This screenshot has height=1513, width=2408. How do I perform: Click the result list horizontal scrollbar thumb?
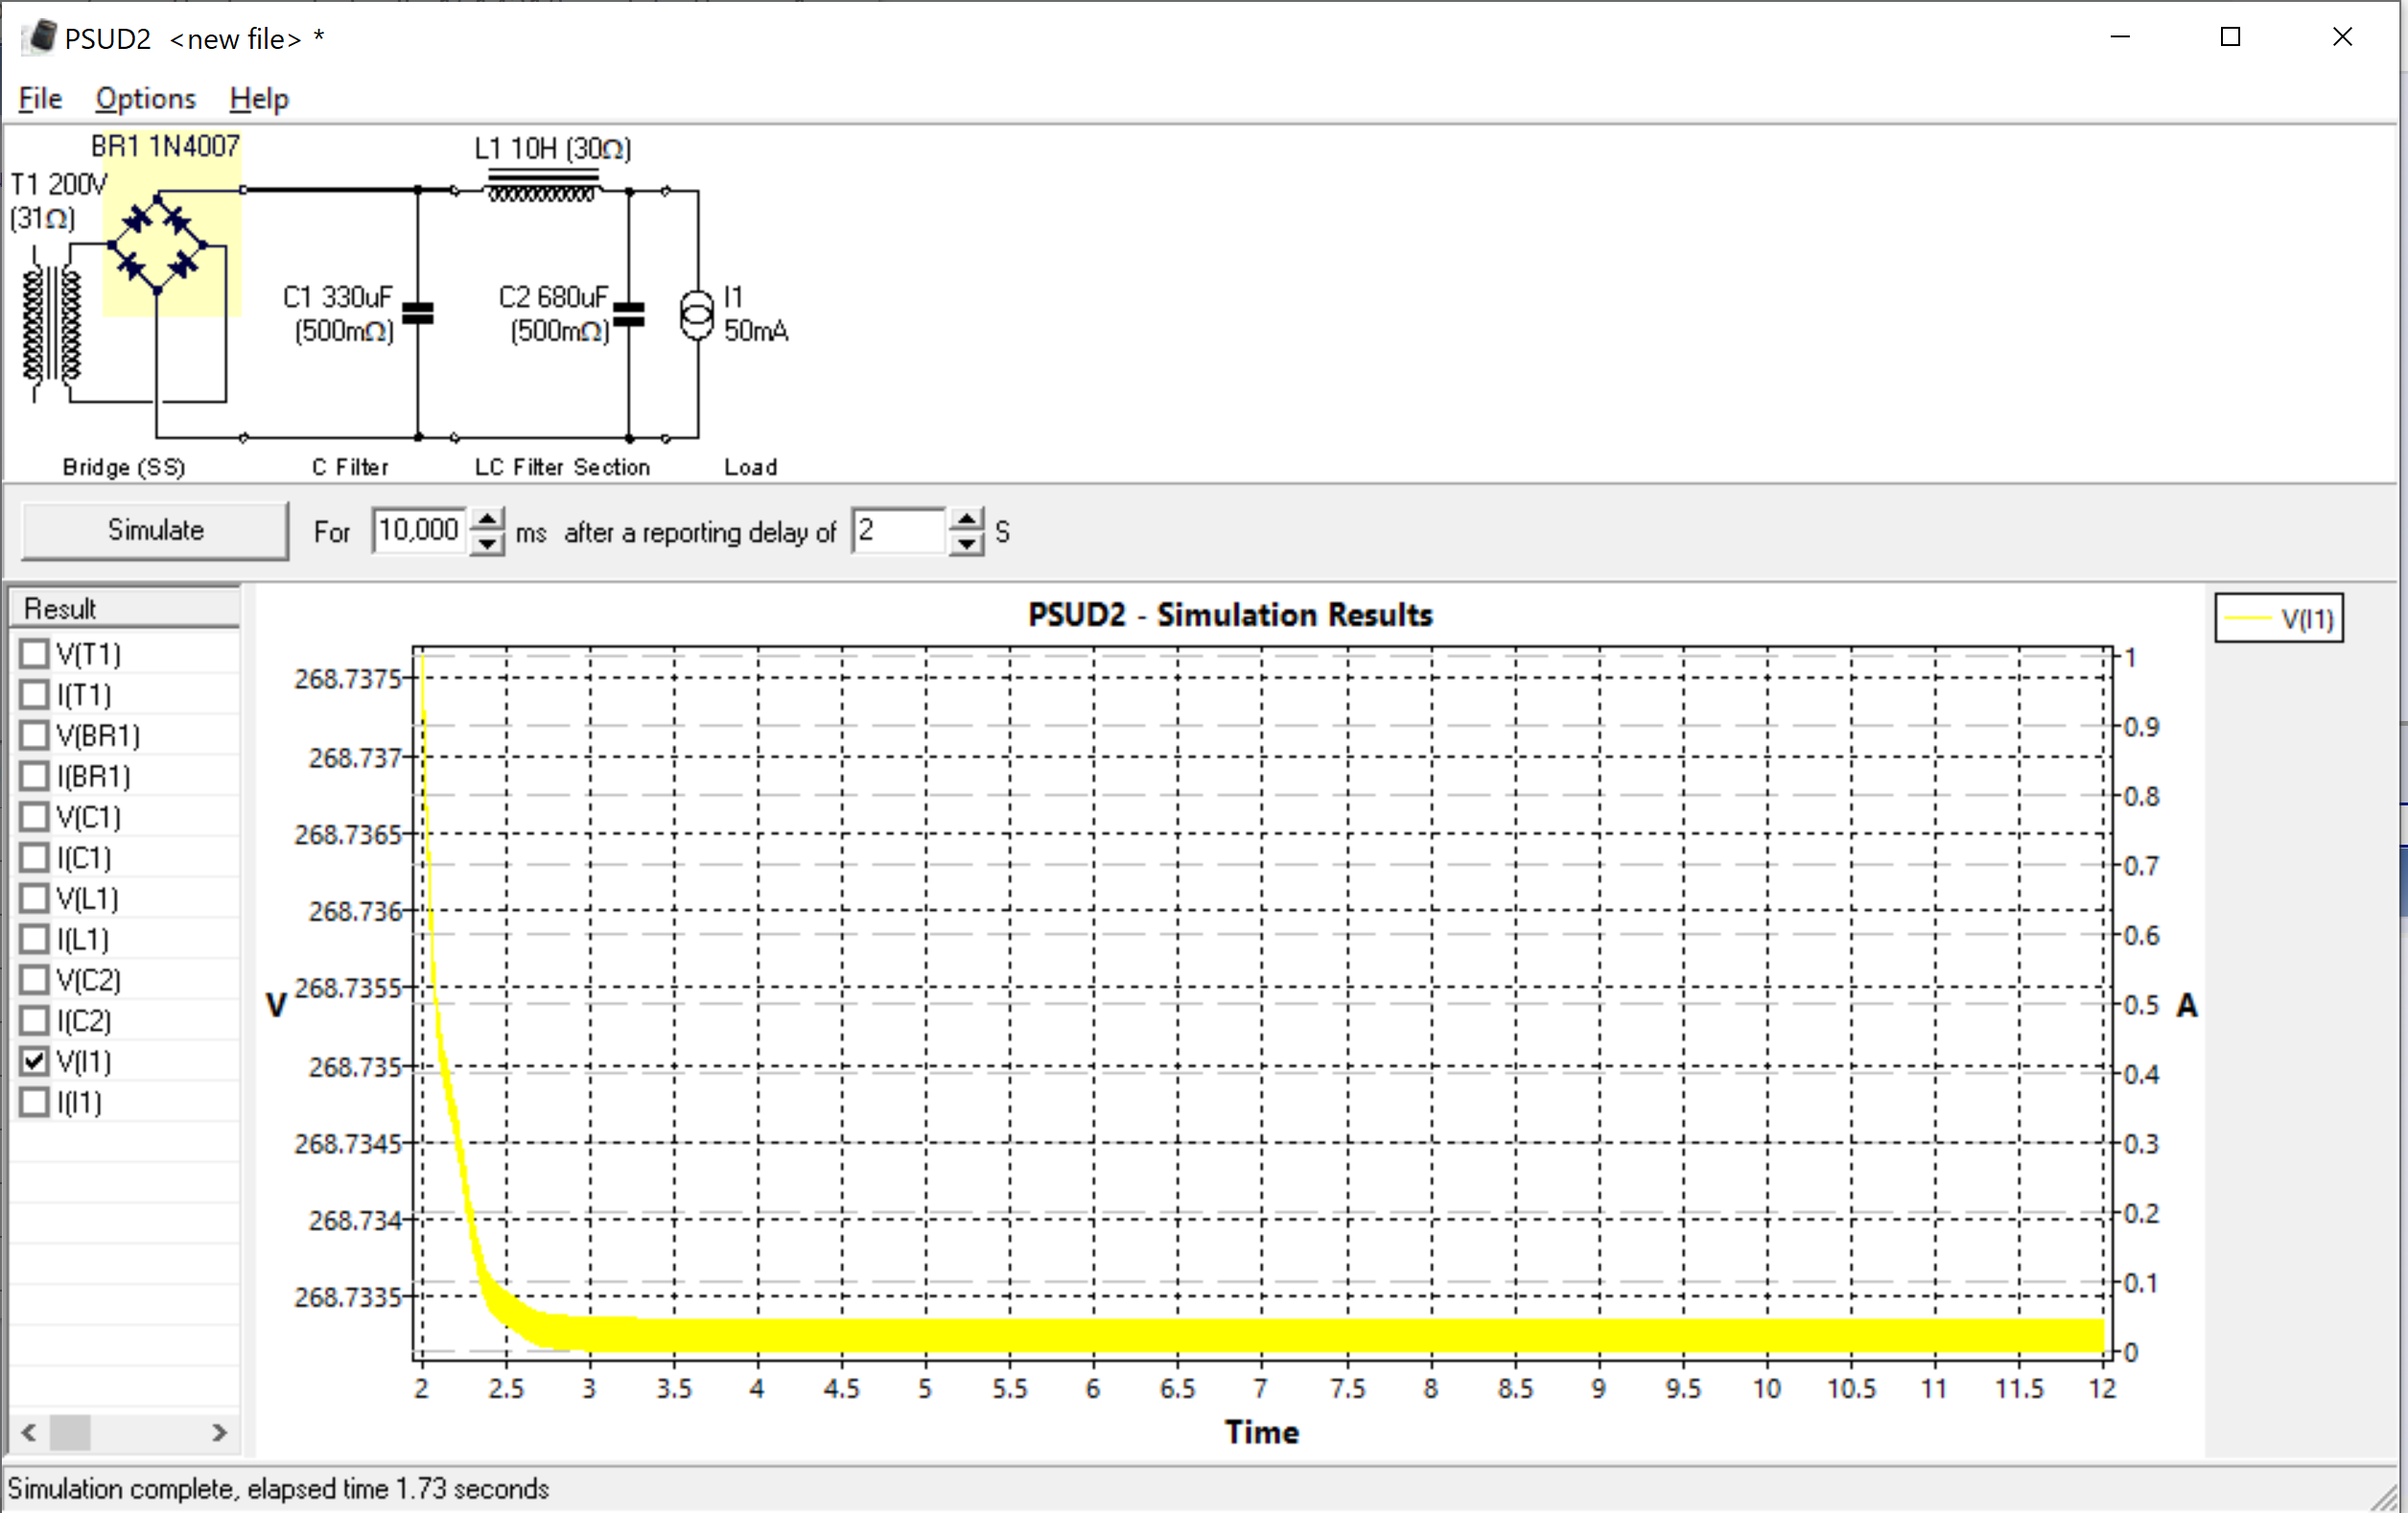point(70,1432)
